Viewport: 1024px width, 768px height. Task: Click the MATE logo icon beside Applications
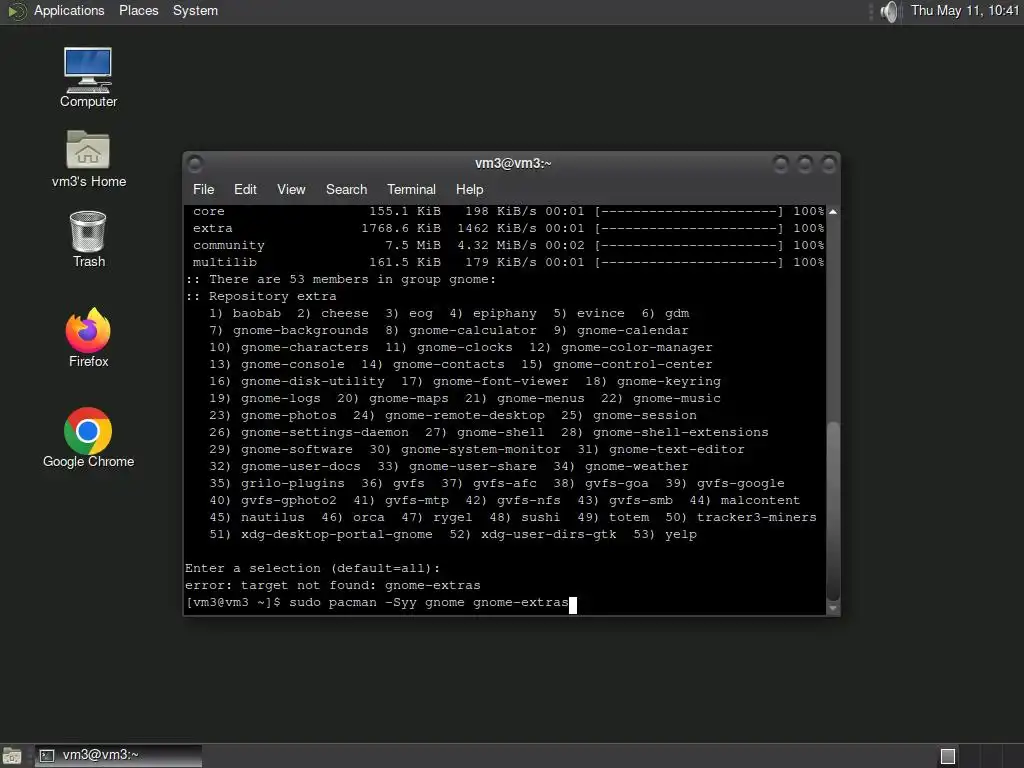pos(16,11)
